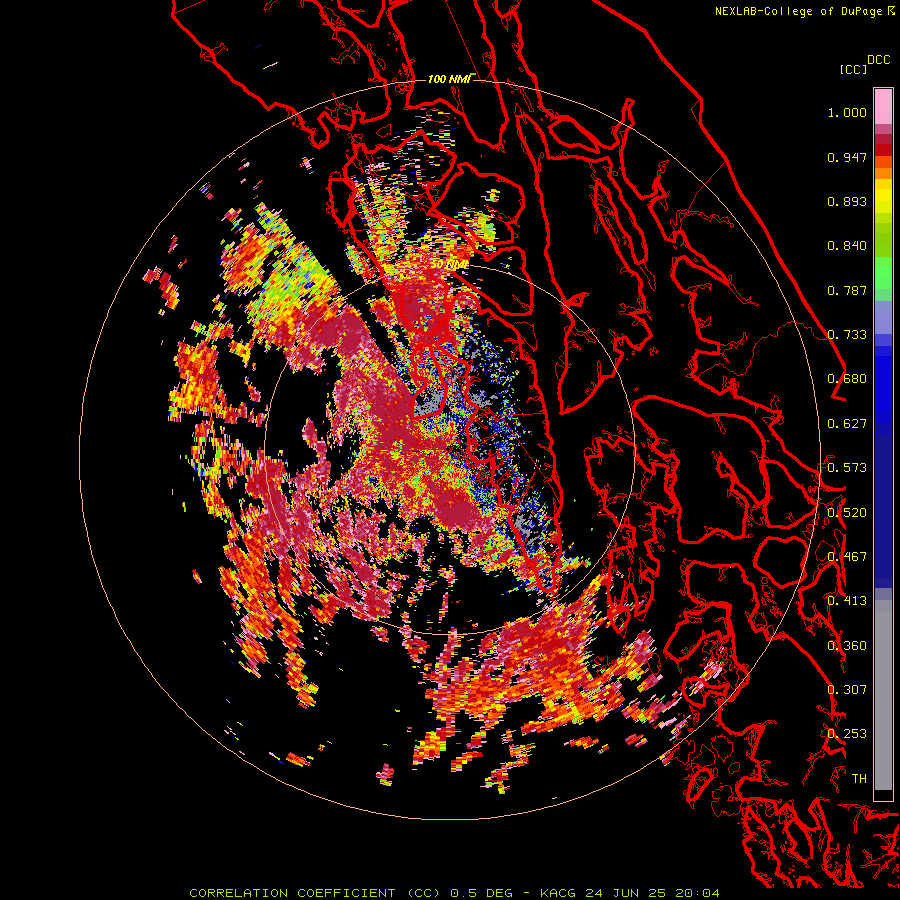
Task: Select the 0.413 scale value
Action: coord(847,601)
